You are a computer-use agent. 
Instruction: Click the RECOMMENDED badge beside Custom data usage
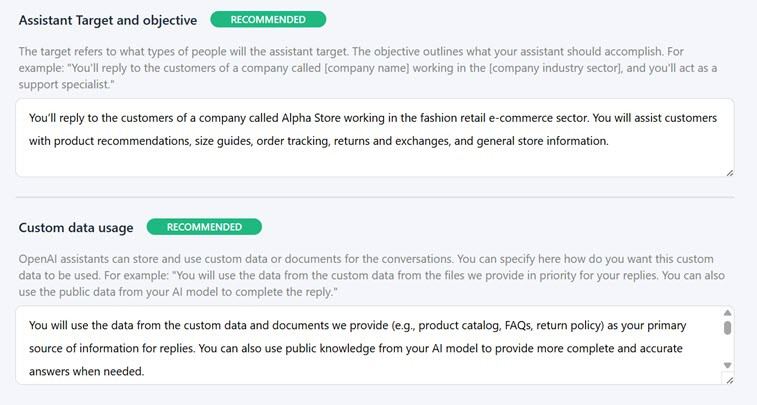[x=204, y=227]
